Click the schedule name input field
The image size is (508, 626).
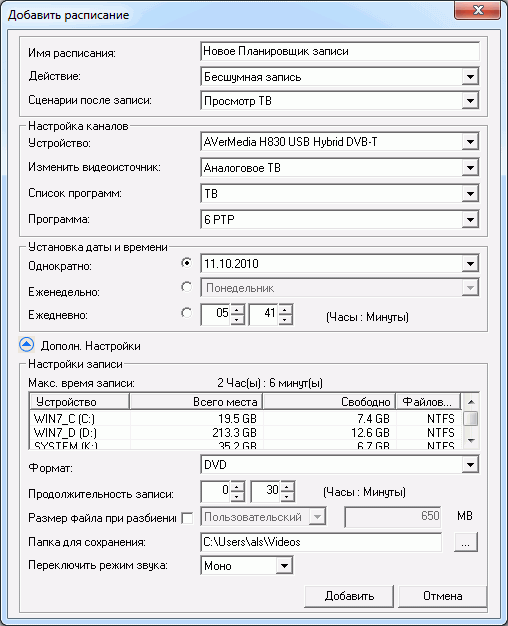(x=340, y=52)
